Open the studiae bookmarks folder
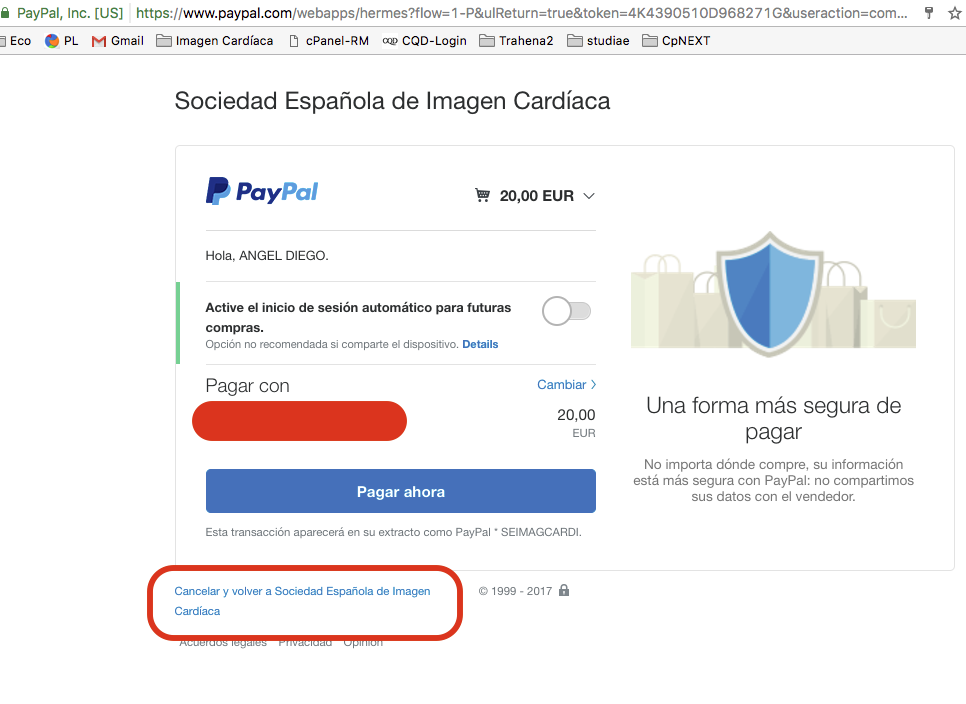The width and height of the screenshot is (966, 704). pyautogui.click(x=598, y=41)
